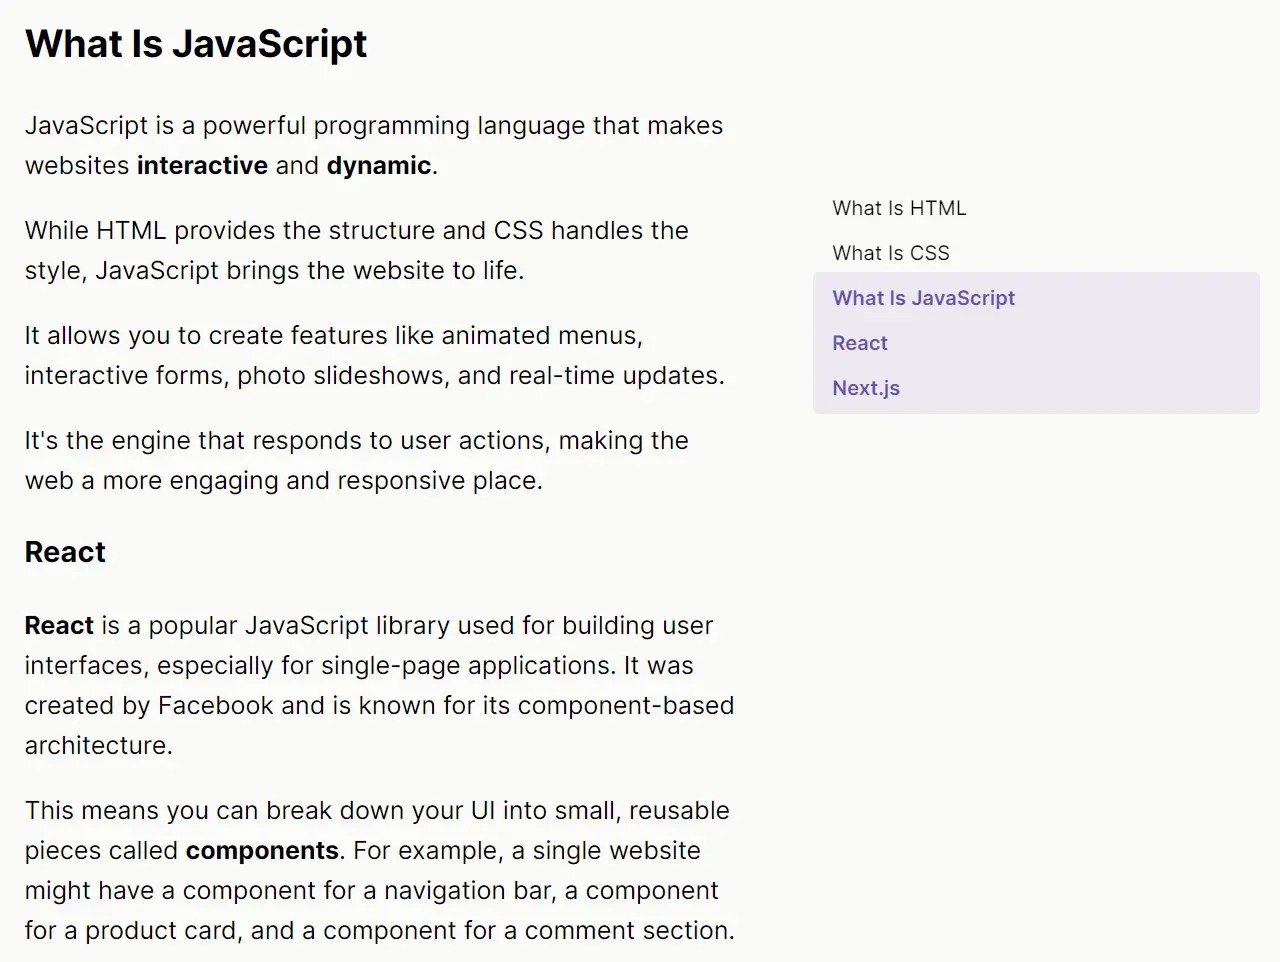Open the Next.js sidebar link

(865, 388)
